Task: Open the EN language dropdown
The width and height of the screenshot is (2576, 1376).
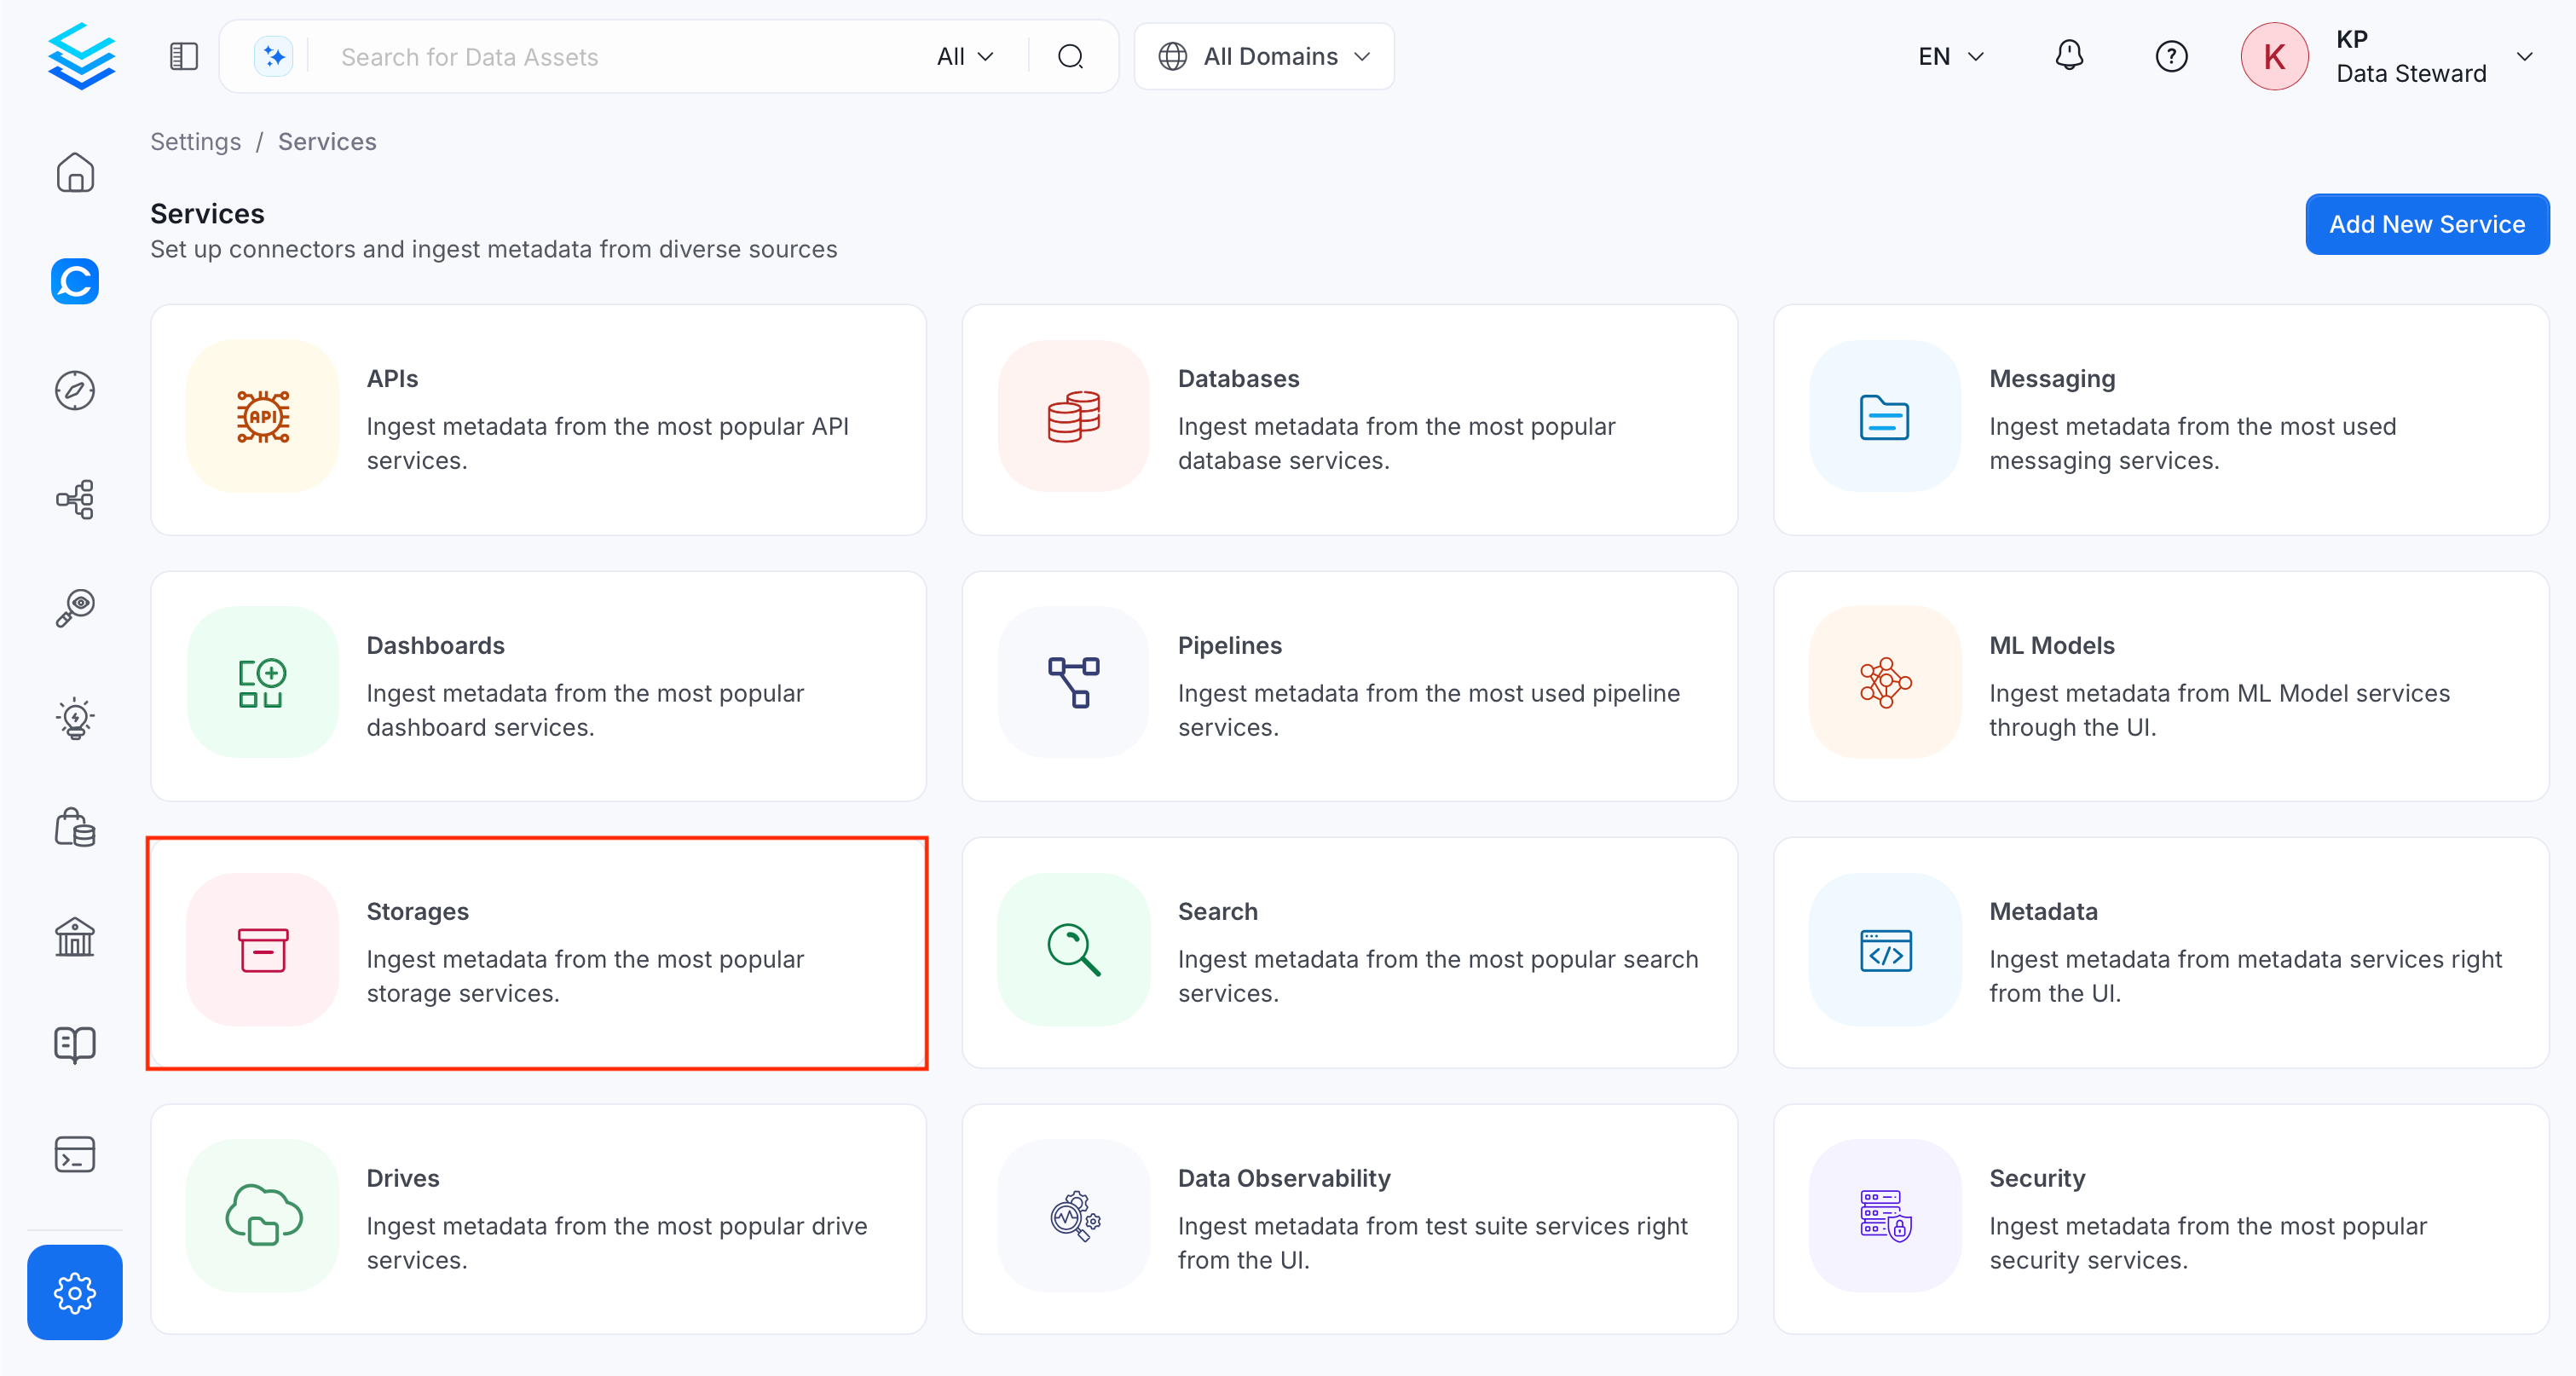Action: tap(1950, 57)
